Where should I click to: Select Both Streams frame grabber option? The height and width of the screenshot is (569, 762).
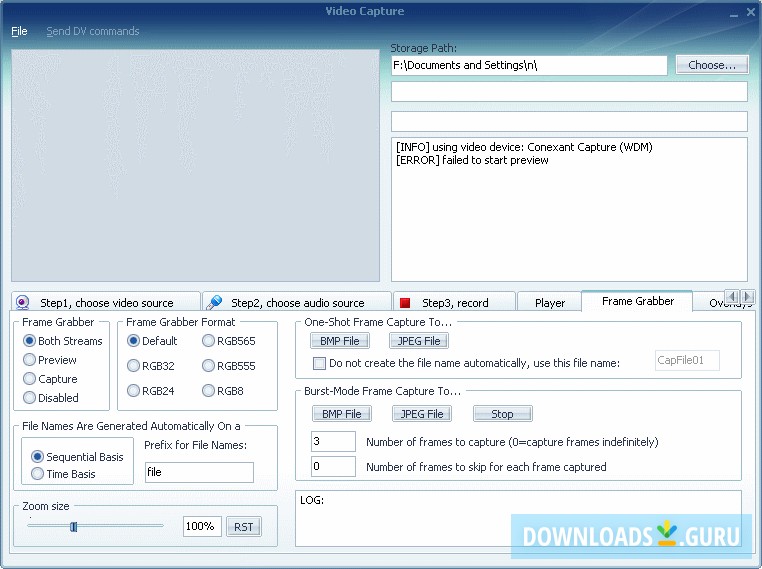coord(63,341)
